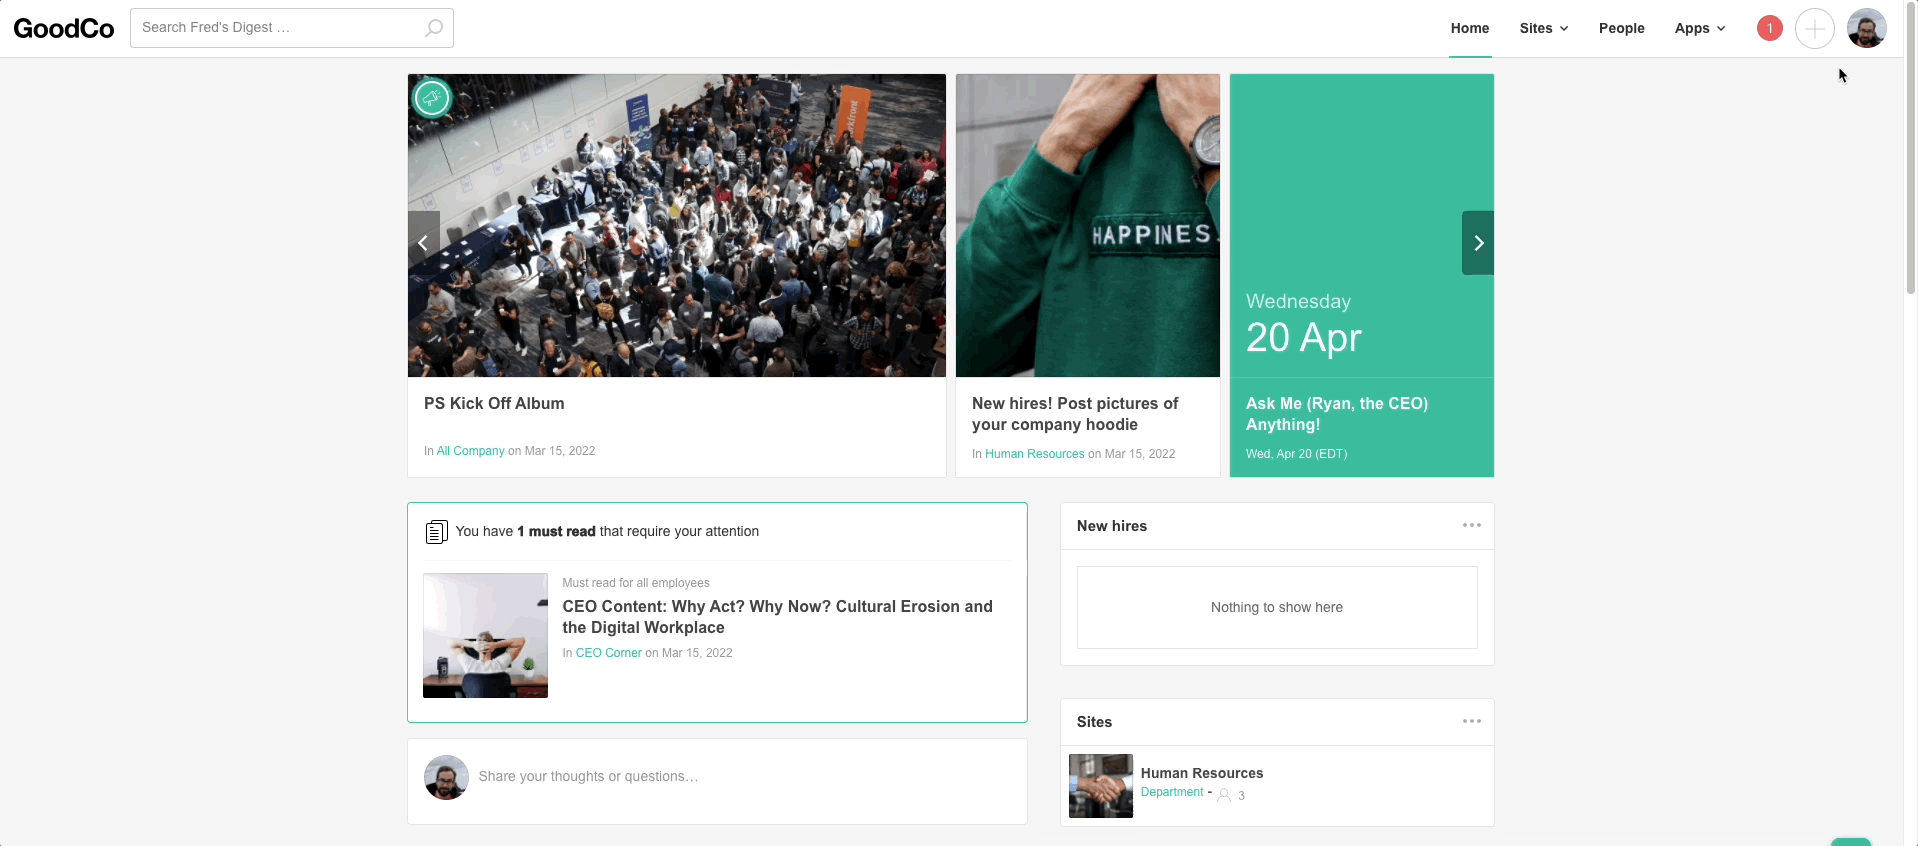This screenshot has height=846, width=1918.
Task: Click the Human Resources link under hoodie post
Action: coord(1034,454)
